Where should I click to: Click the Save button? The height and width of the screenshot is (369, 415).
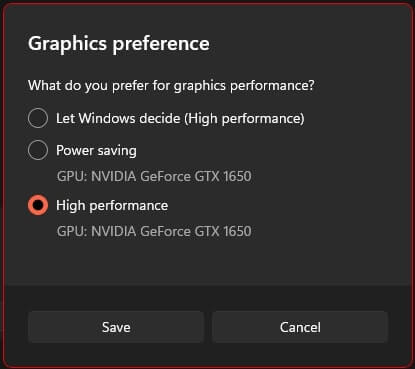coord(116,327)
